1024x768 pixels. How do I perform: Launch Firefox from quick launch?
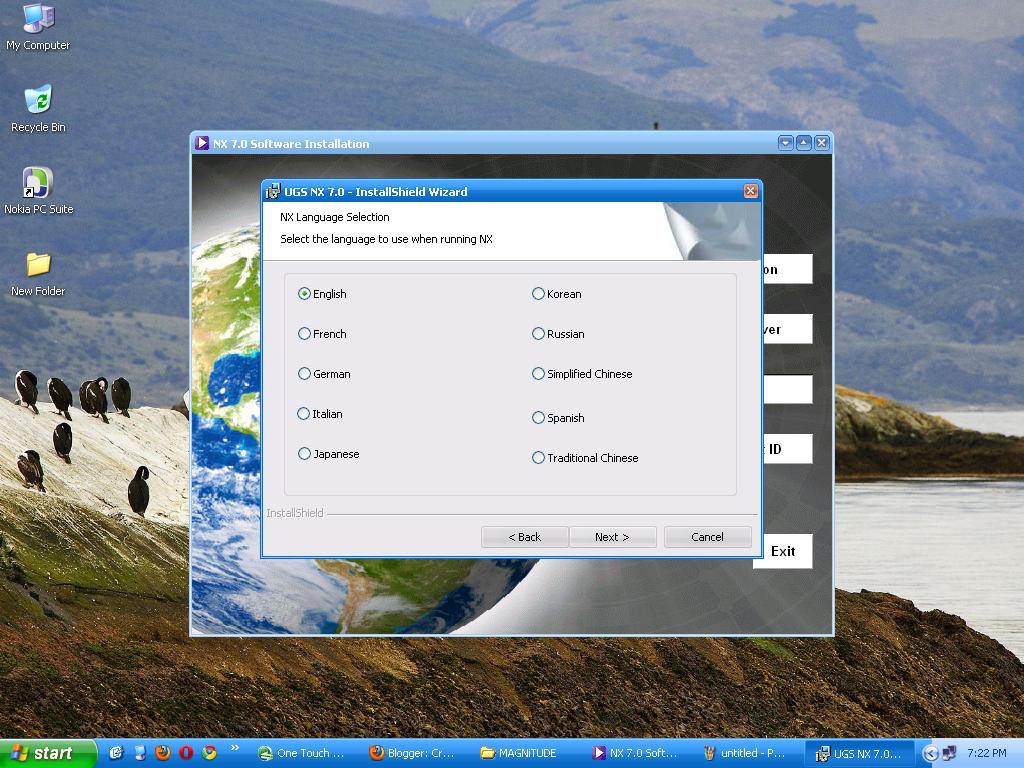coord(163,753)
